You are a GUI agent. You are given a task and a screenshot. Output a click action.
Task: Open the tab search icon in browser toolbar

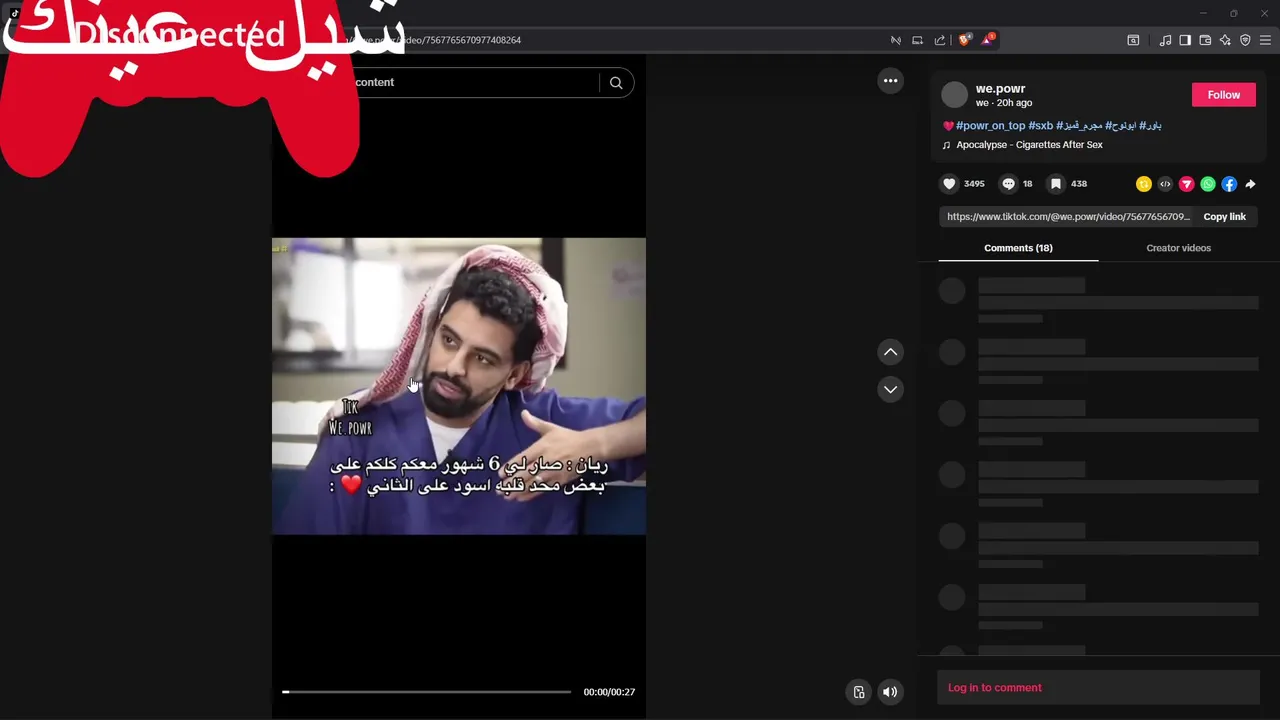click(x=1133, y=40)
